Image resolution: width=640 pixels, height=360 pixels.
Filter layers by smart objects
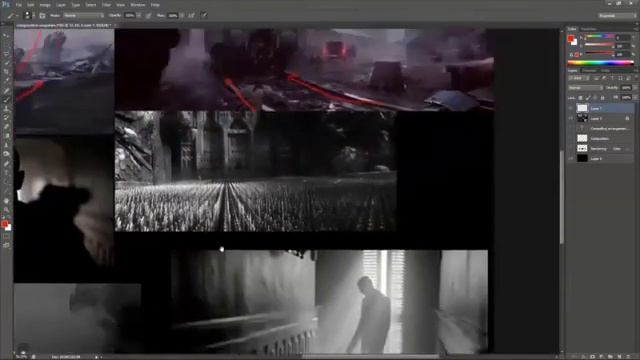628,78
